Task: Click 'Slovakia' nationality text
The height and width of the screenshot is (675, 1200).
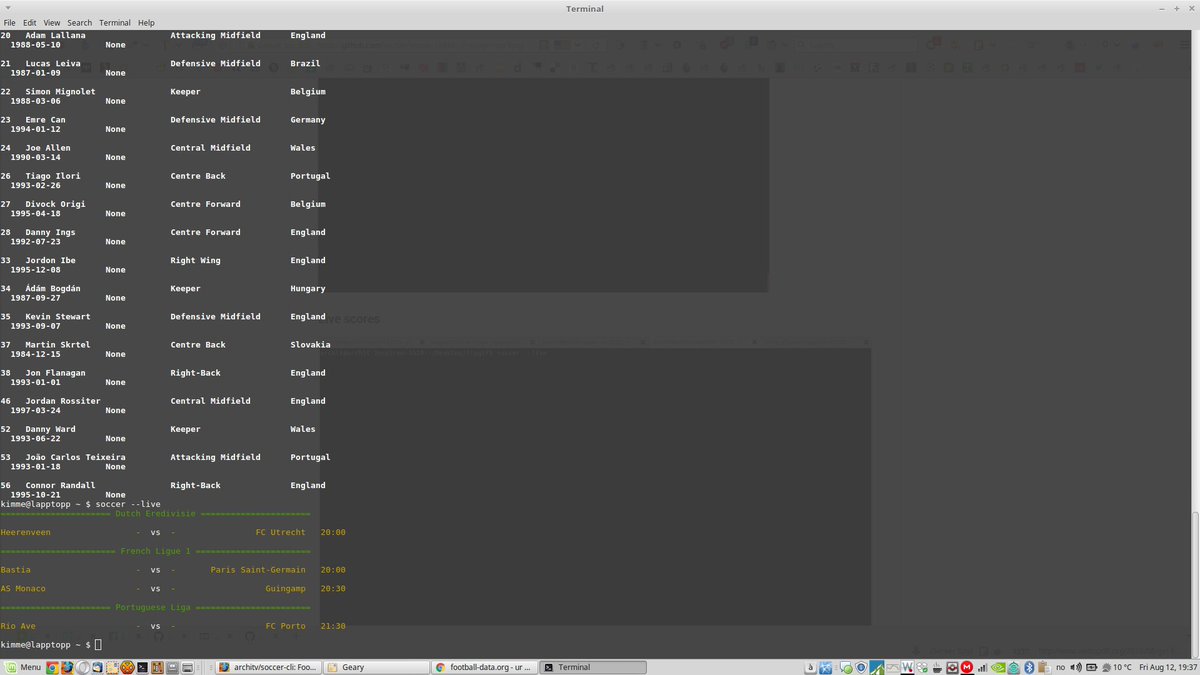Action: [311, 345]
